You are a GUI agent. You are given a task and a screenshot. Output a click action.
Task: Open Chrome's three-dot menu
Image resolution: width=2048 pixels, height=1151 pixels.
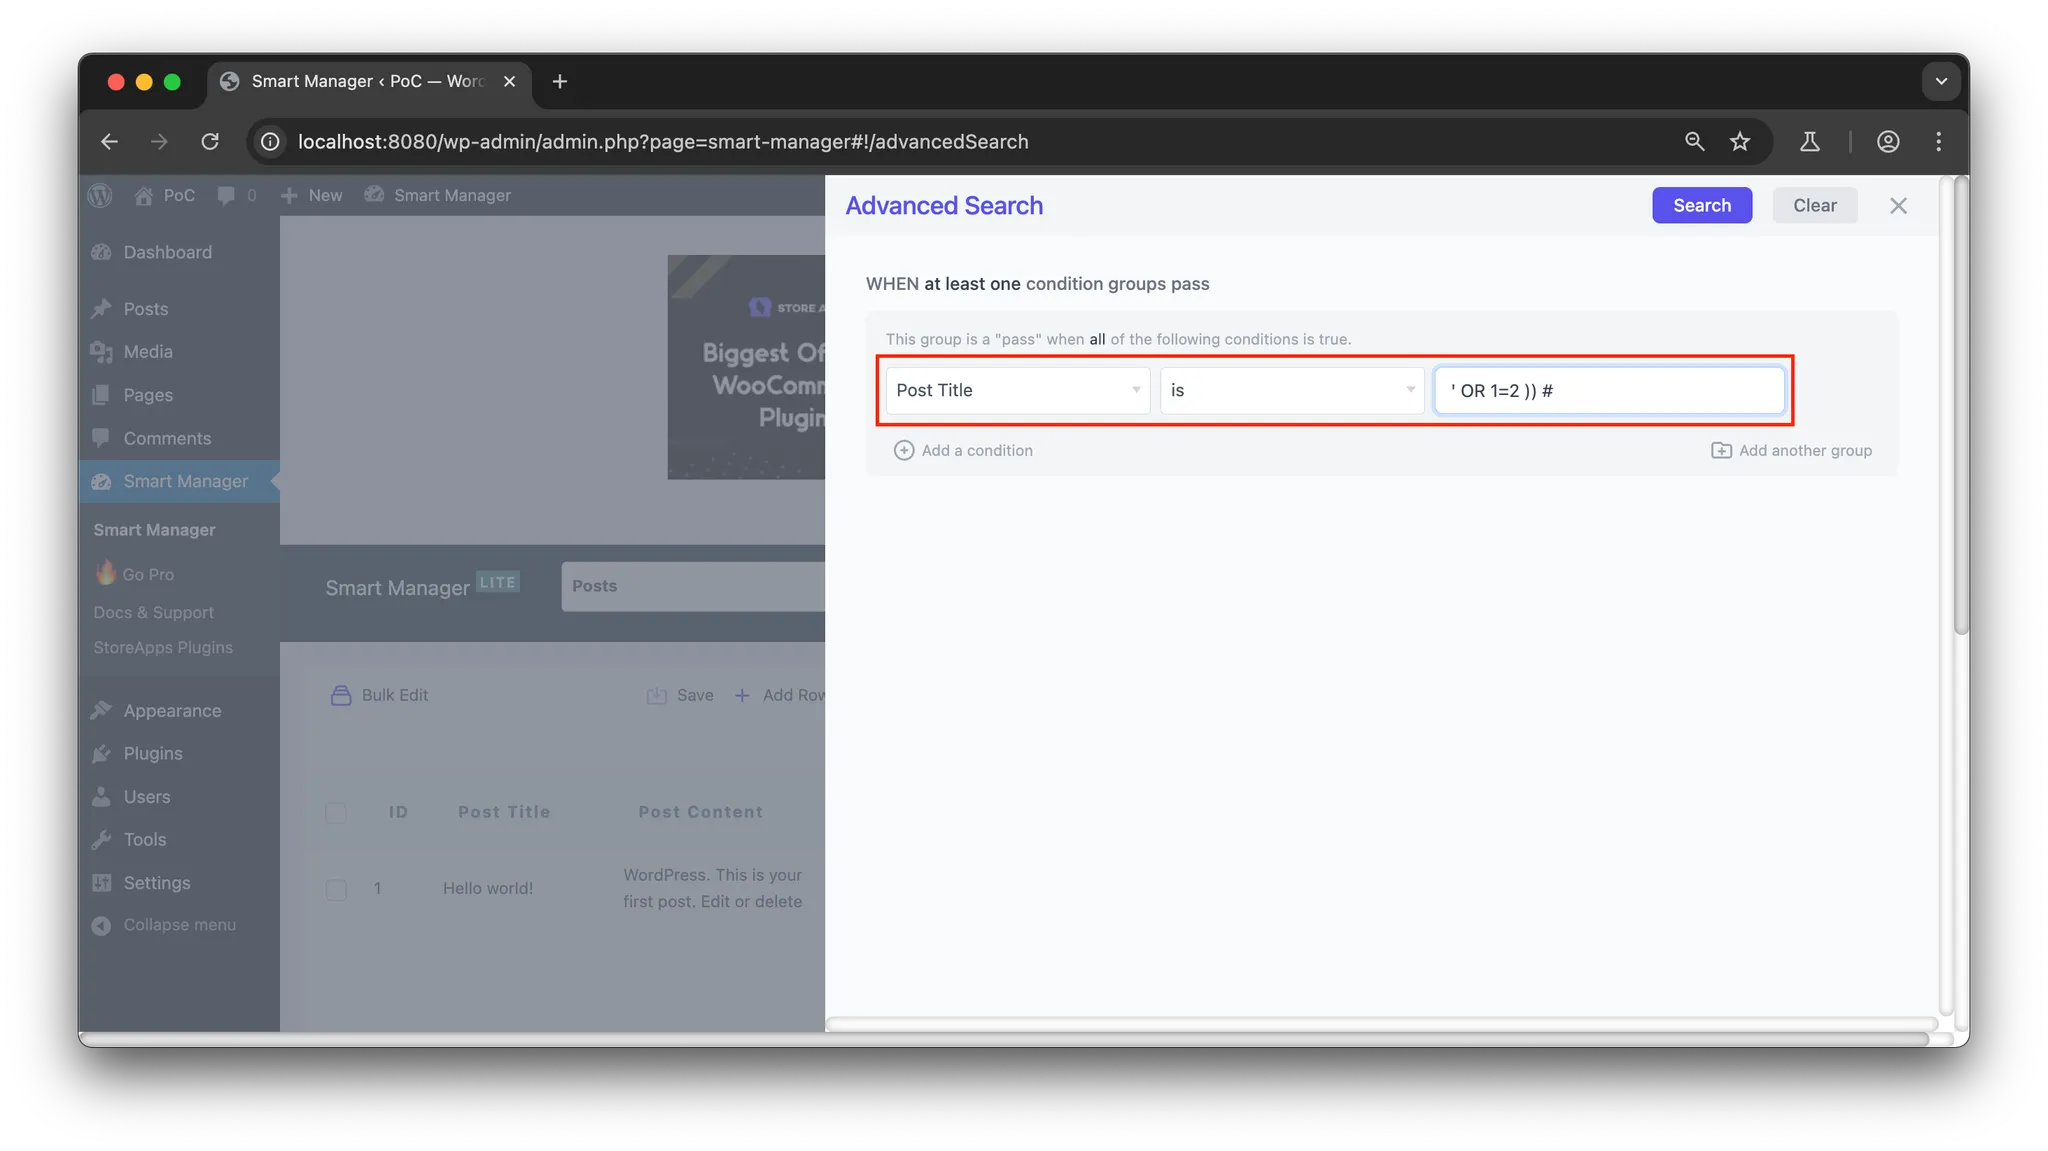click(1938, 142)
